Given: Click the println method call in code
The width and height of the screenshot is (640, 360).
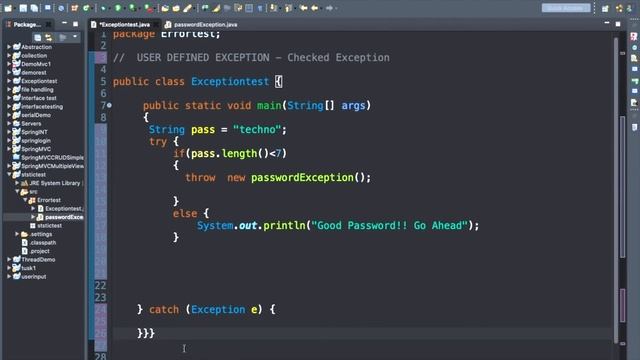Looking at the screenshot, I should pos(284,226).
